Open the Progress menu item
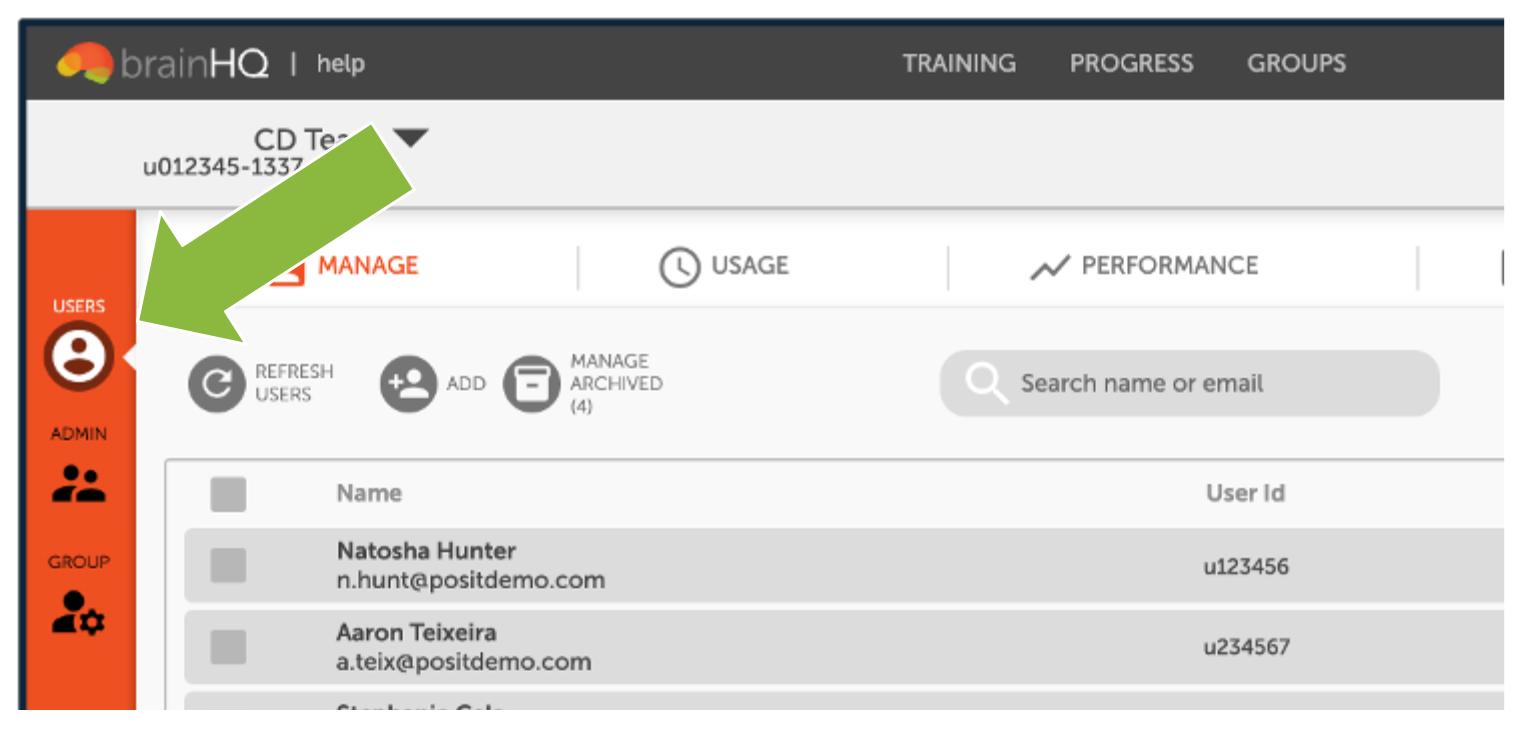This screenshot has width=1527, height=746. click(x=1131, y=63)
